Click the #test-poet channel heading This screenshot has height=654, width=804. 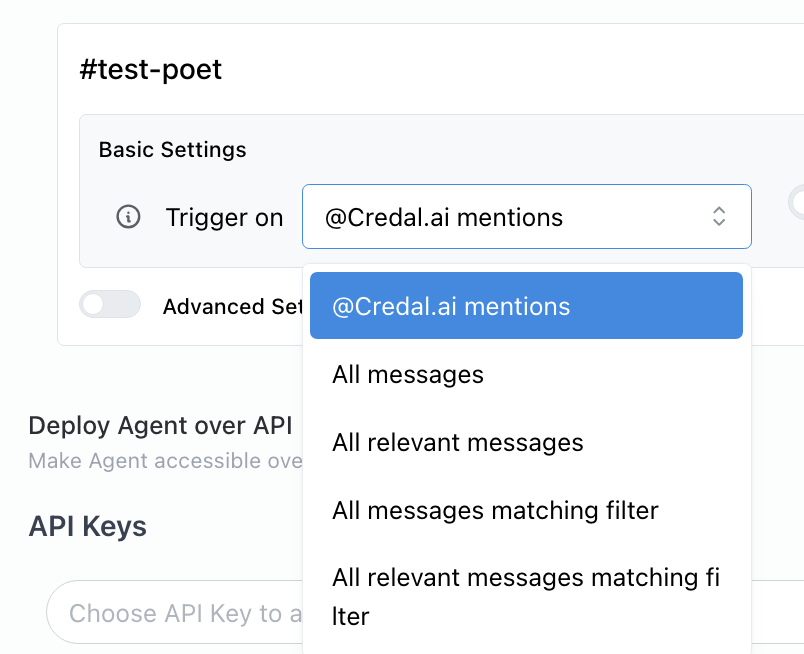click(151, 69)
